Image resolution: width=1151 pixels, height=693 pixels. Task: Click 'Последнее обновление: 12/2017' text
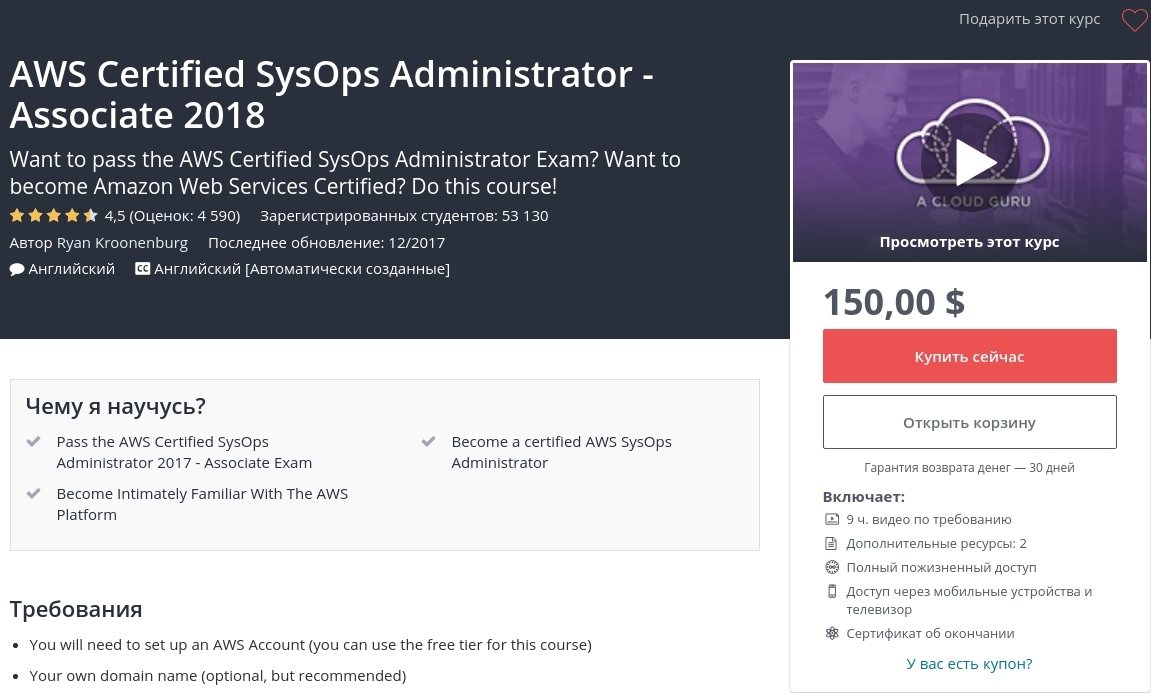pos(326,243)
